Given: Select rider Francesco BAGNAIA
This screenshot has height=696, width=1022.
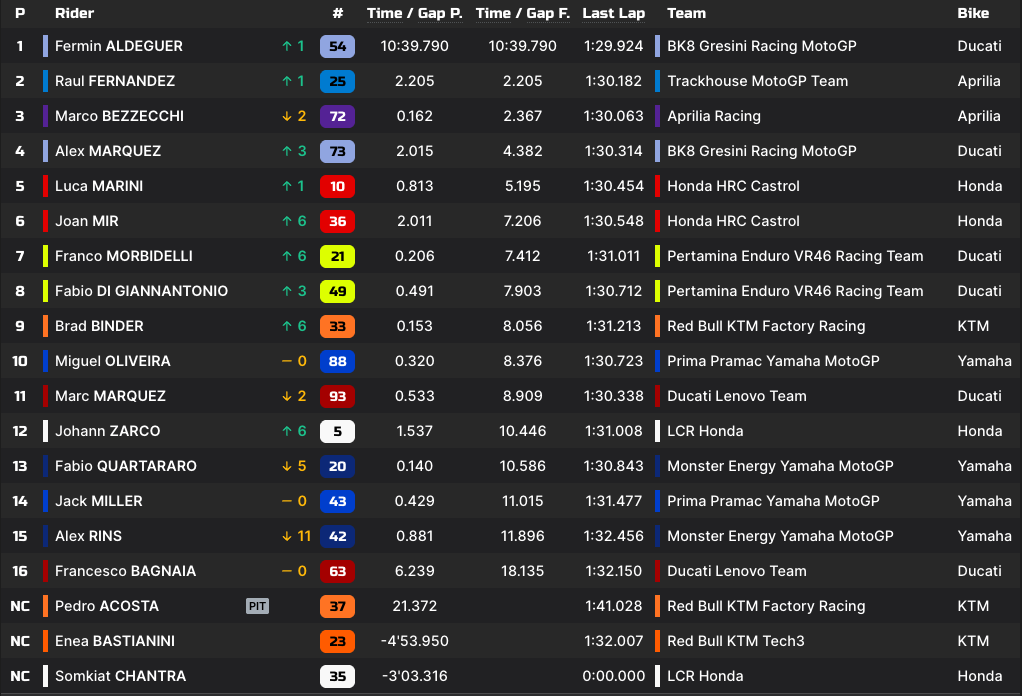Looking at the screenshot, I should point(125,571).
